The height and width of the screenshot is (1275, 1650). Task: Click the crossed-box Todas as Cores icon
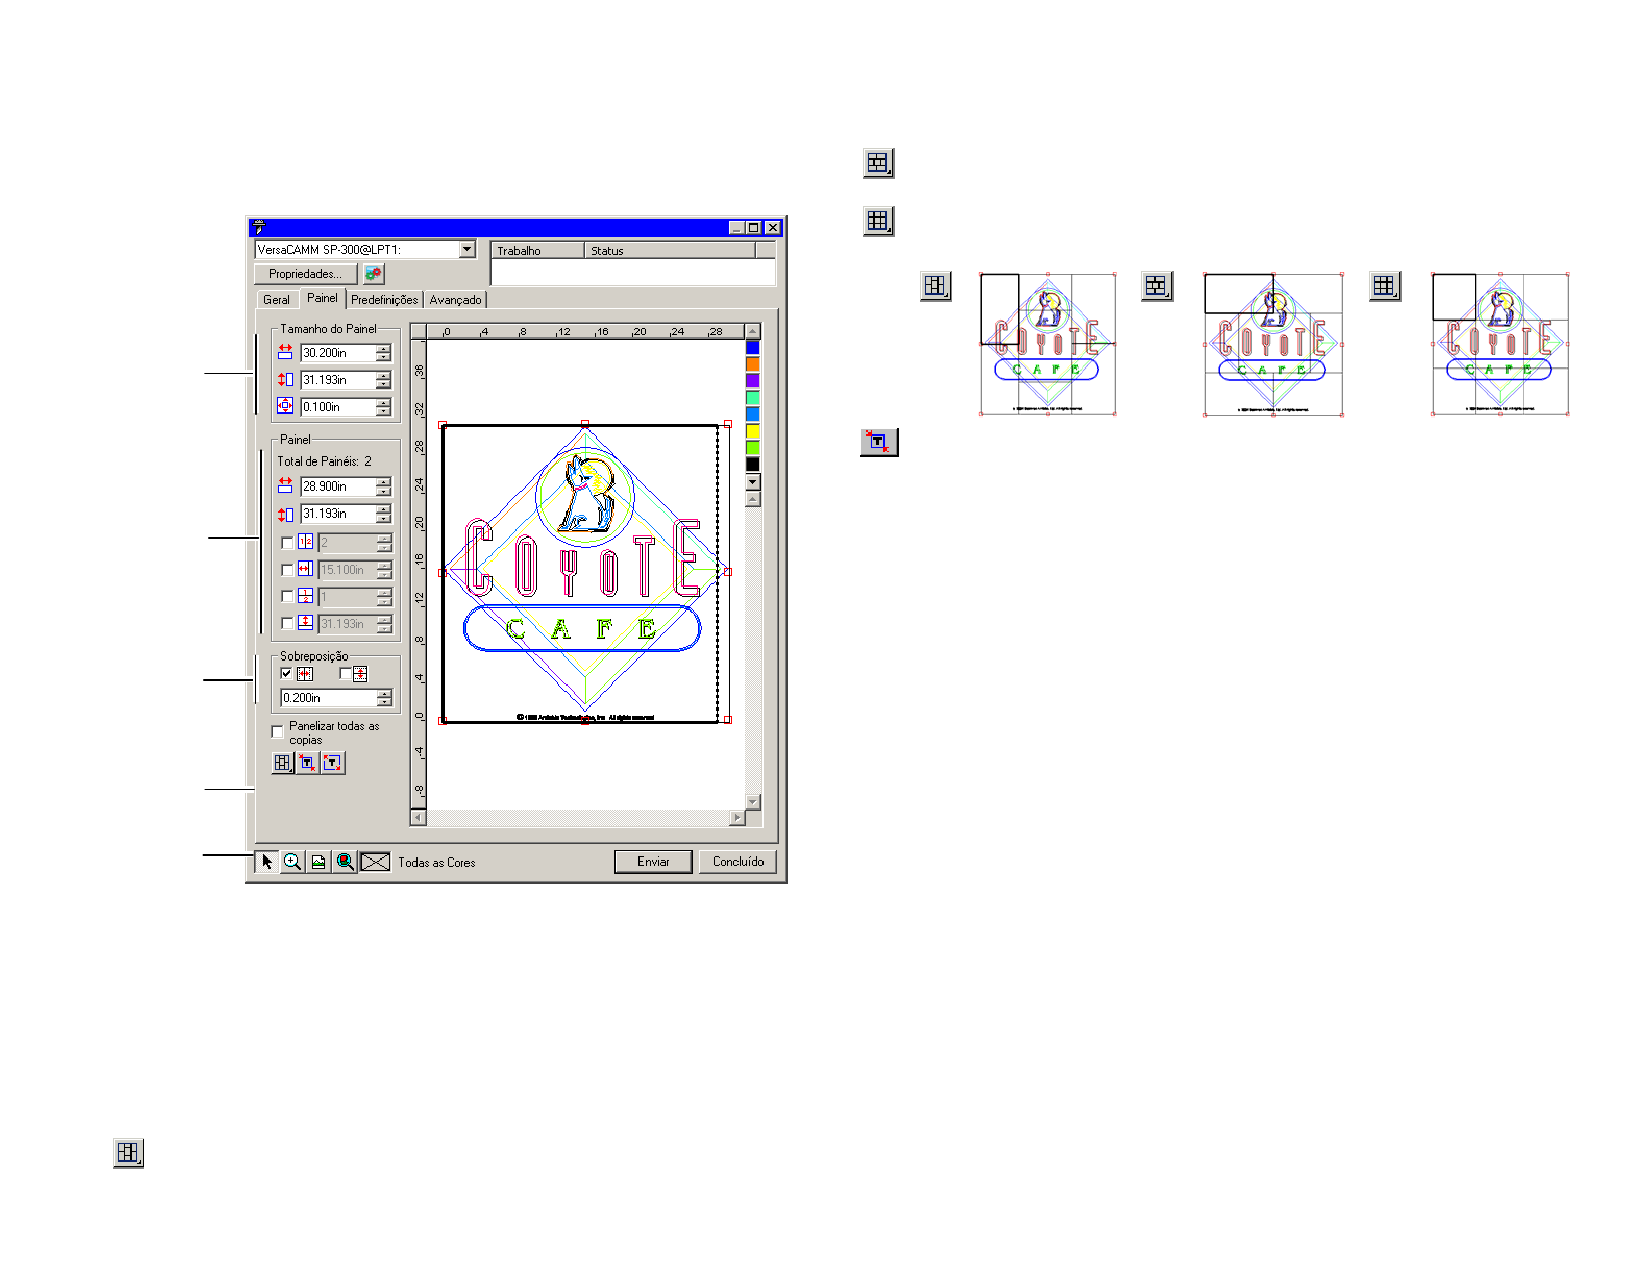pos(375,862)
